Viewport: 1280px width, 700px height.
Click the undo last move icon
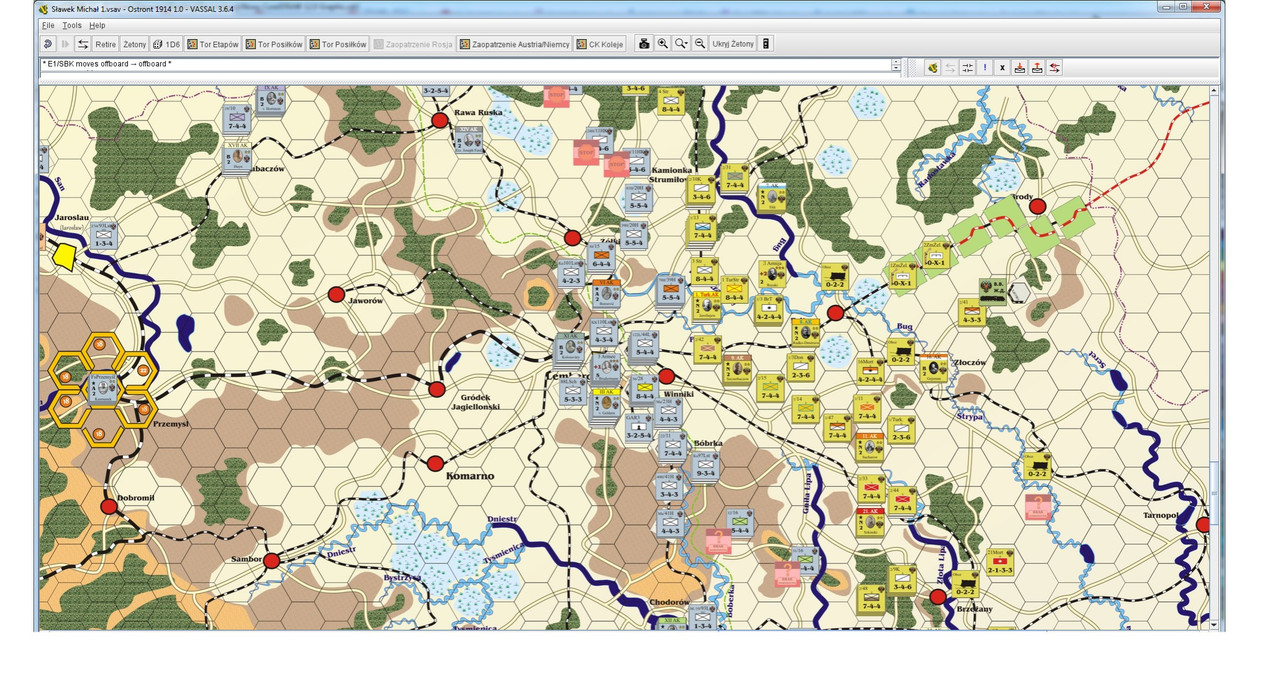point(47,44)
